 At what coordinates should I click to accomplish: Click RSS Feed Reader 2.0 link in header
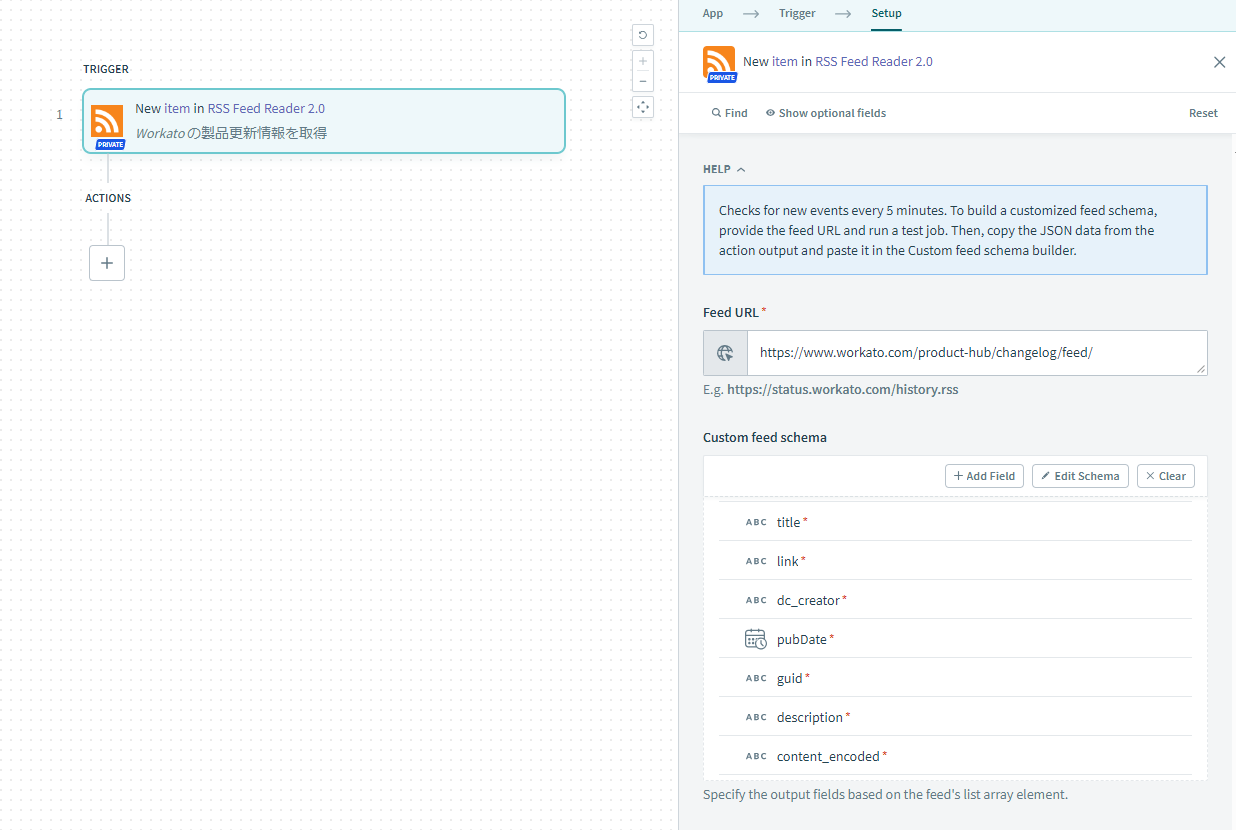tap(874, 62)
